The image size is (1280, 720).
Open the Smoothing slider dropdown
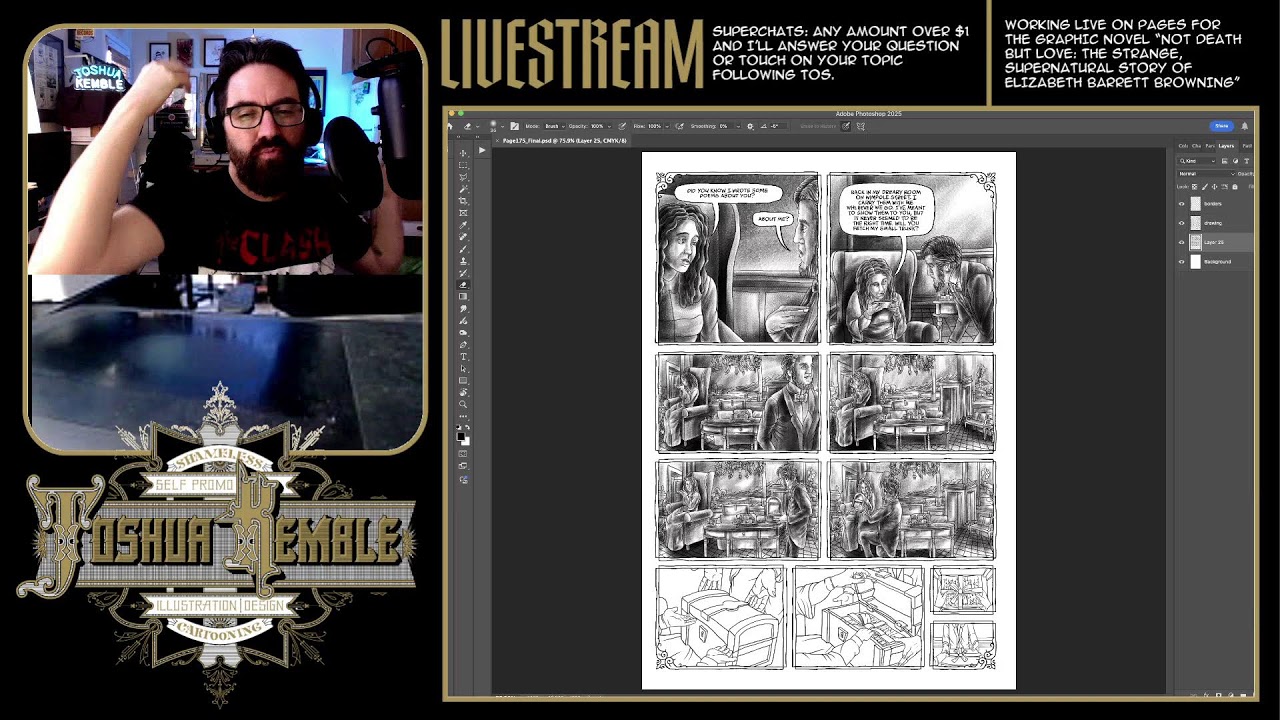pyautogui.click(x=739, y=126)
